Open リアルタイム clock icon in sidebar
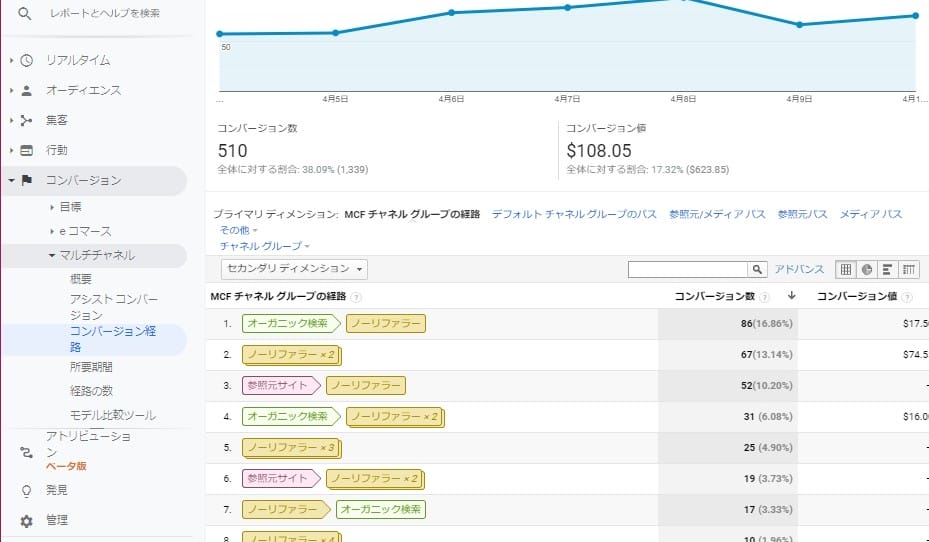 tap(27, 60)
